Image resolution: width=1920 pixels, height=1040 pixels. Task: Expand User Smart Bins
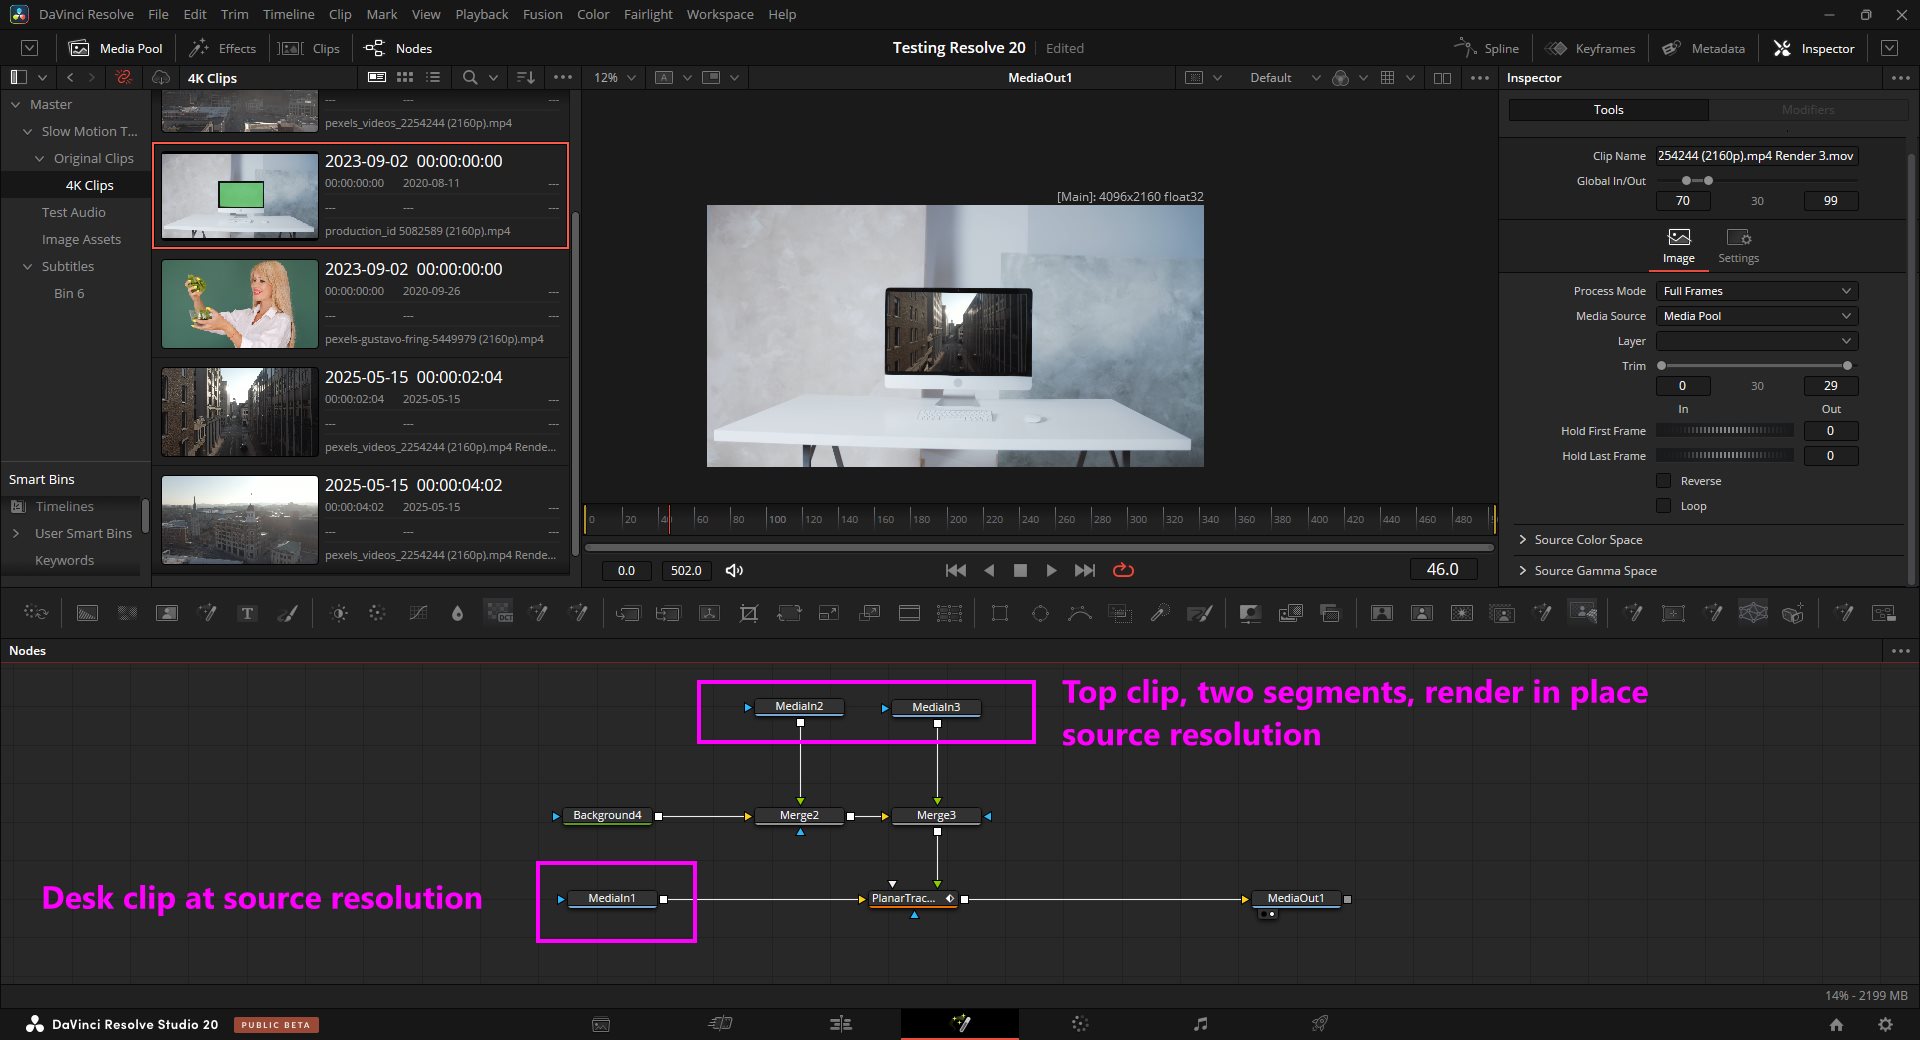(15, 533)
